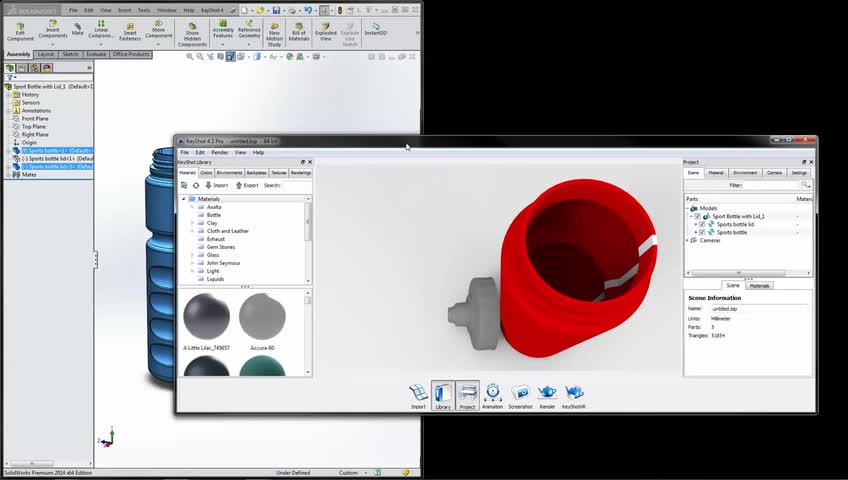Screen dimensions: 848x480
Task: Click the Edit Component icon in SolidWorks
Action: coord(20,32)
